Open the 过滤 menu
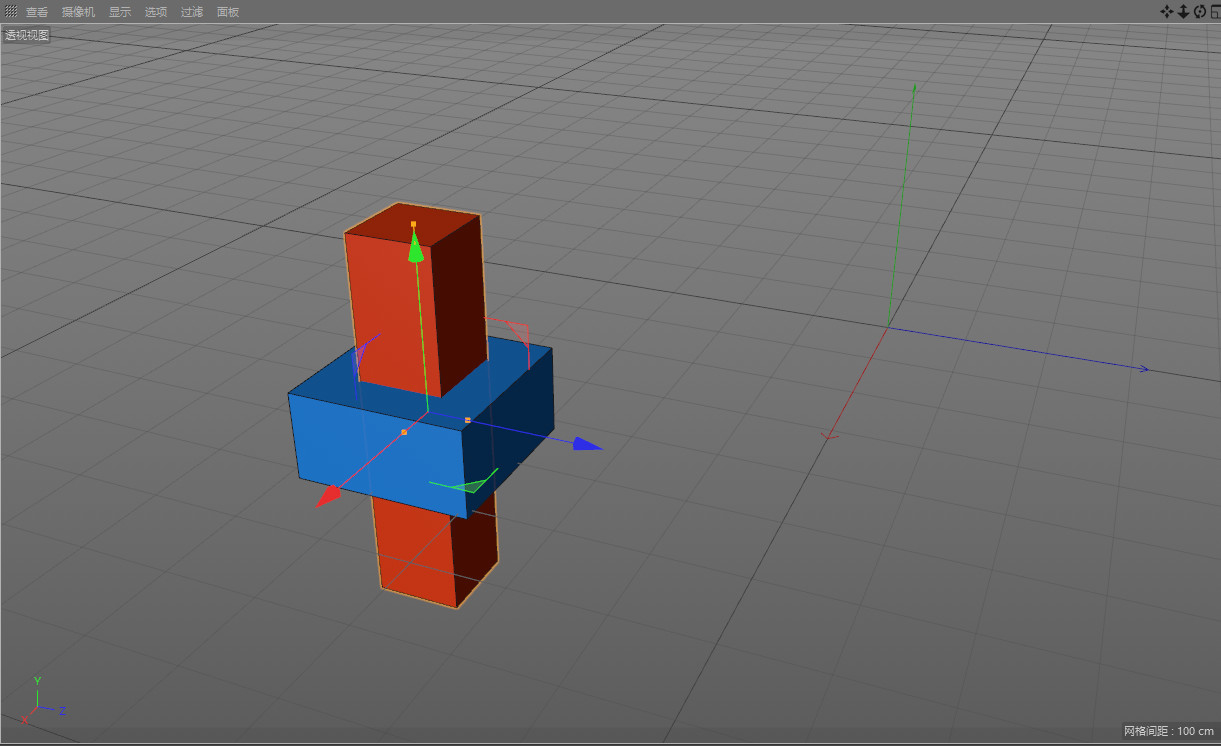Image resolution: width=1221 pixels, height=746 pixels. (x=192, y=12)
